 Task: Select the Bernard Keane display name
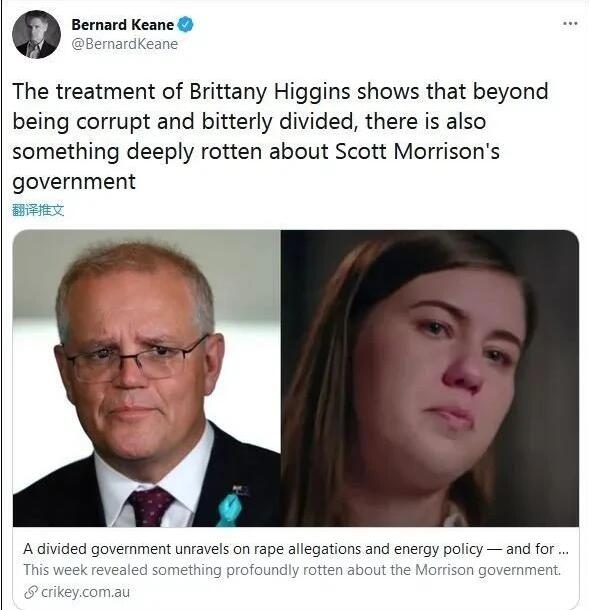coord(123,25)
